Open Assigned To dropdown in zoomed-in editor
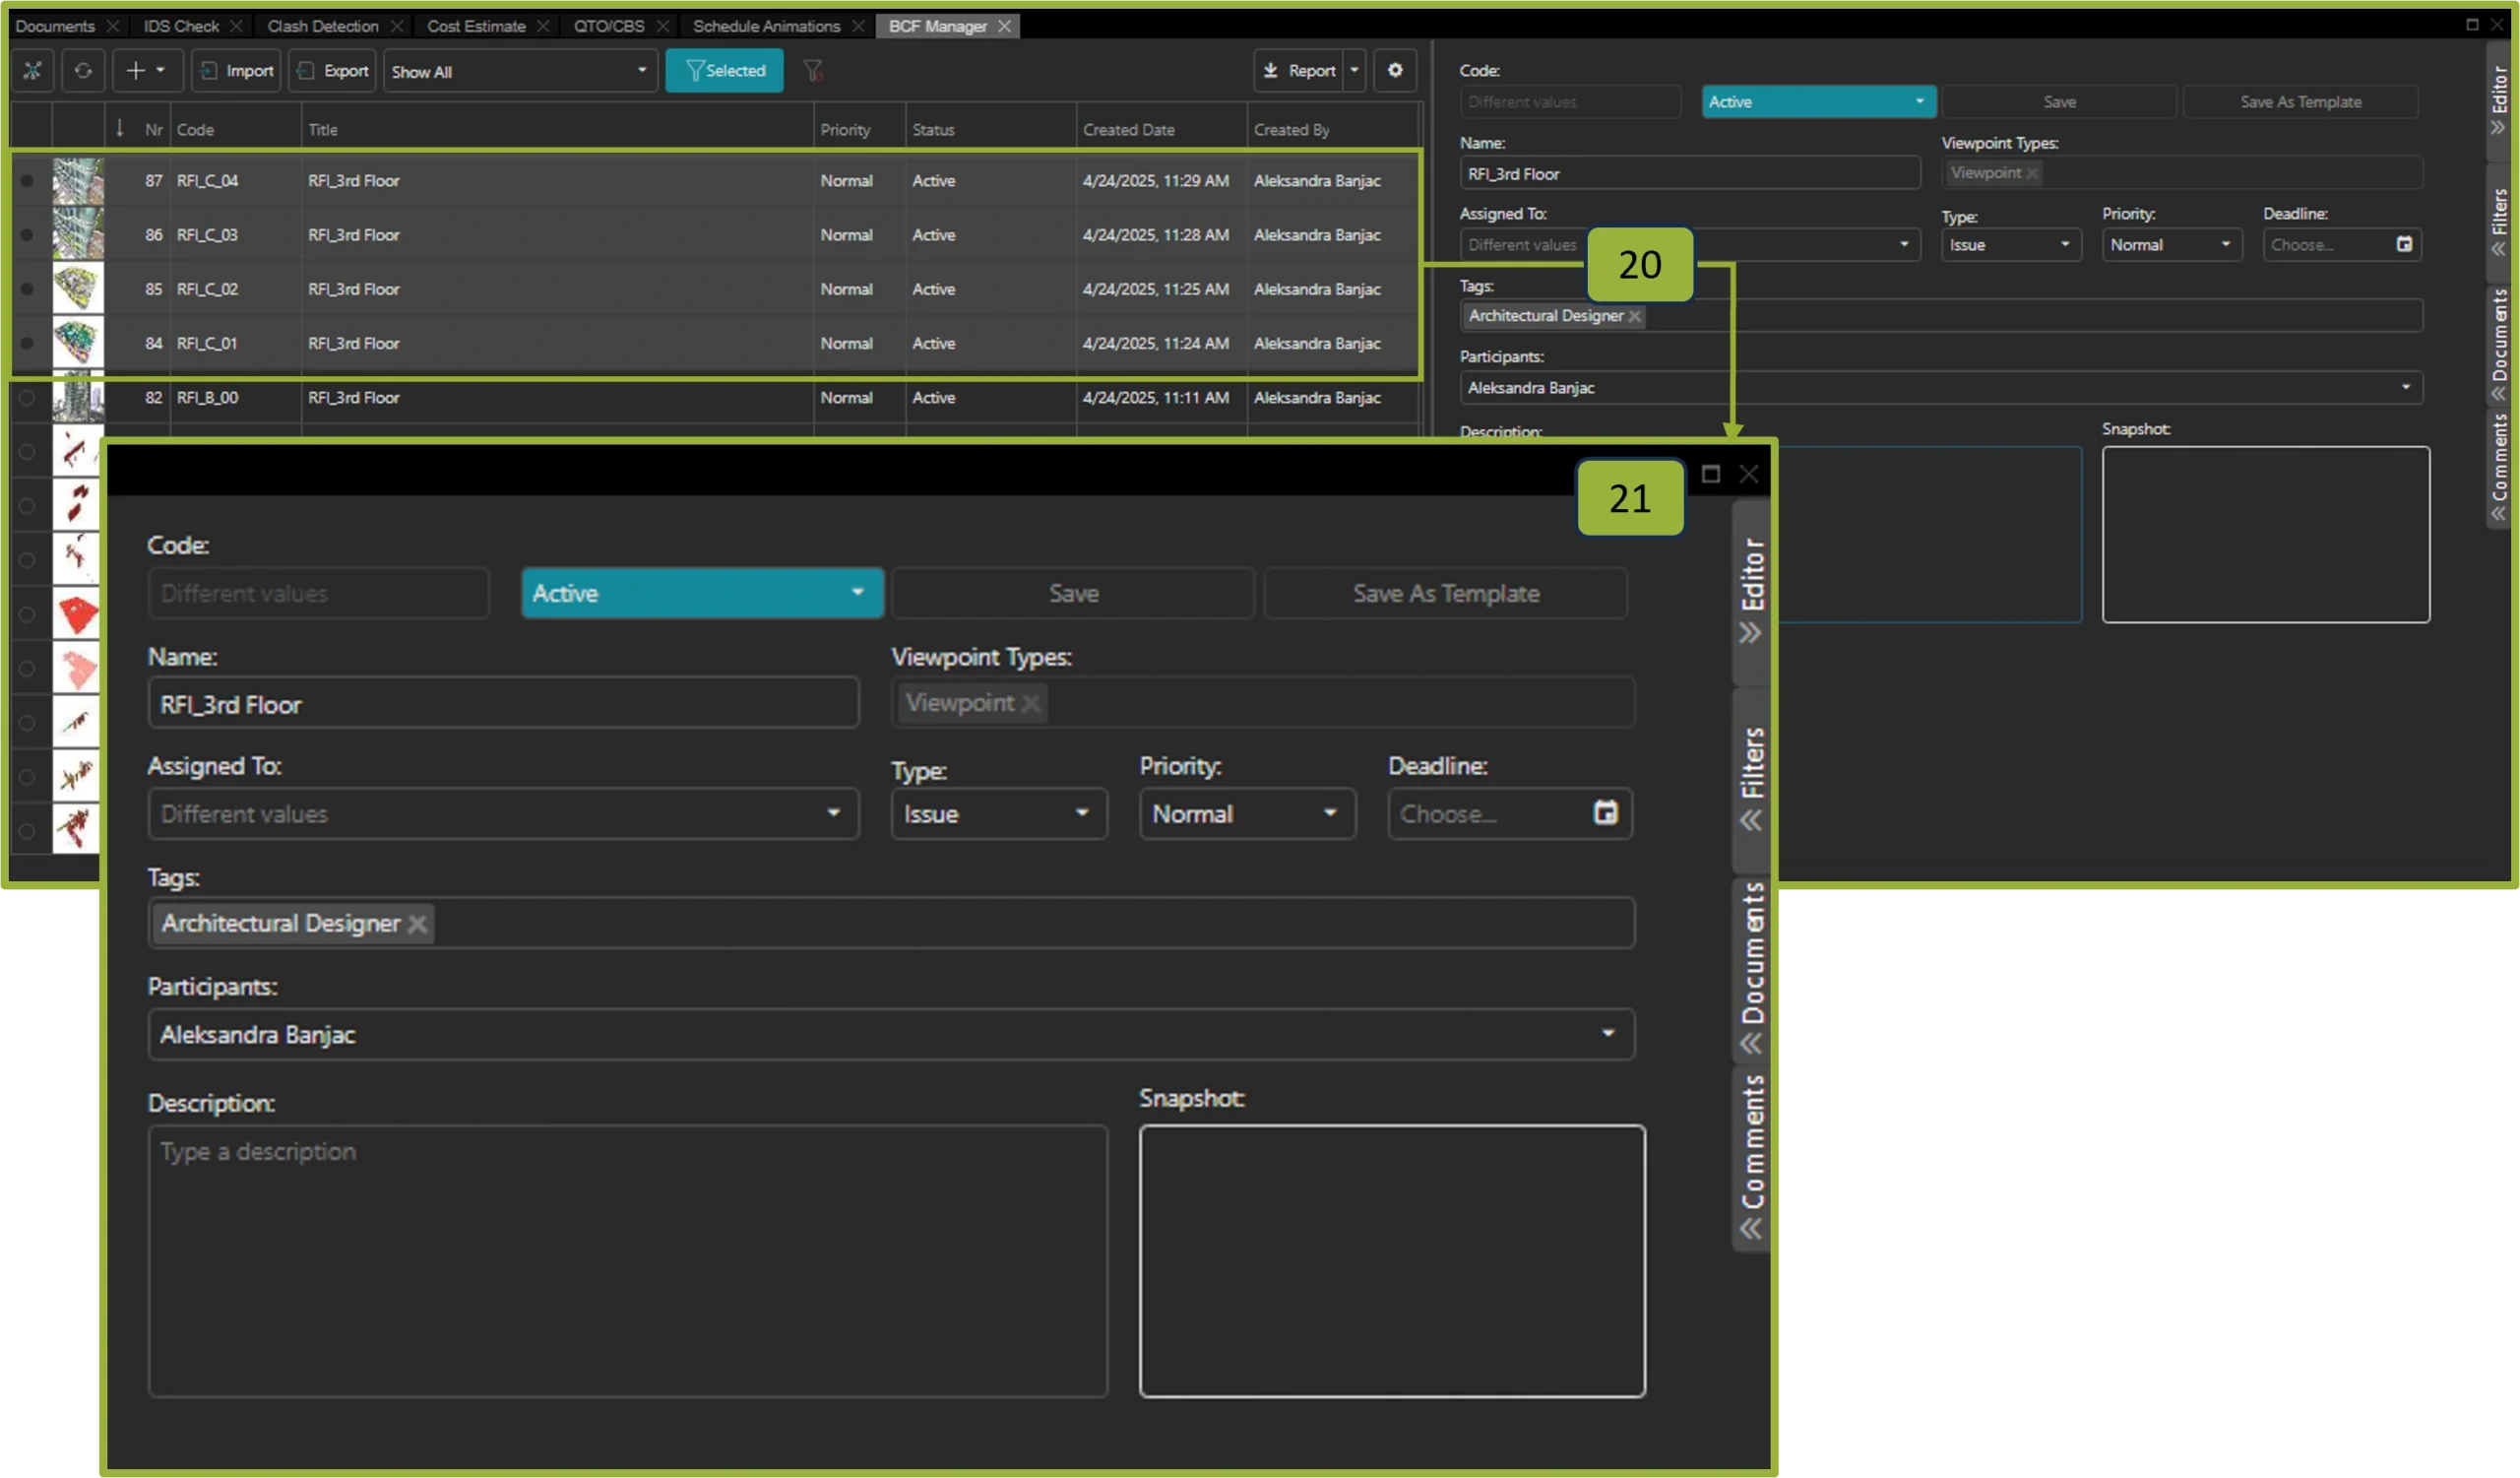Image resolution: width=2520 pixels, height=1478 pixels. [x=503, y=814]
